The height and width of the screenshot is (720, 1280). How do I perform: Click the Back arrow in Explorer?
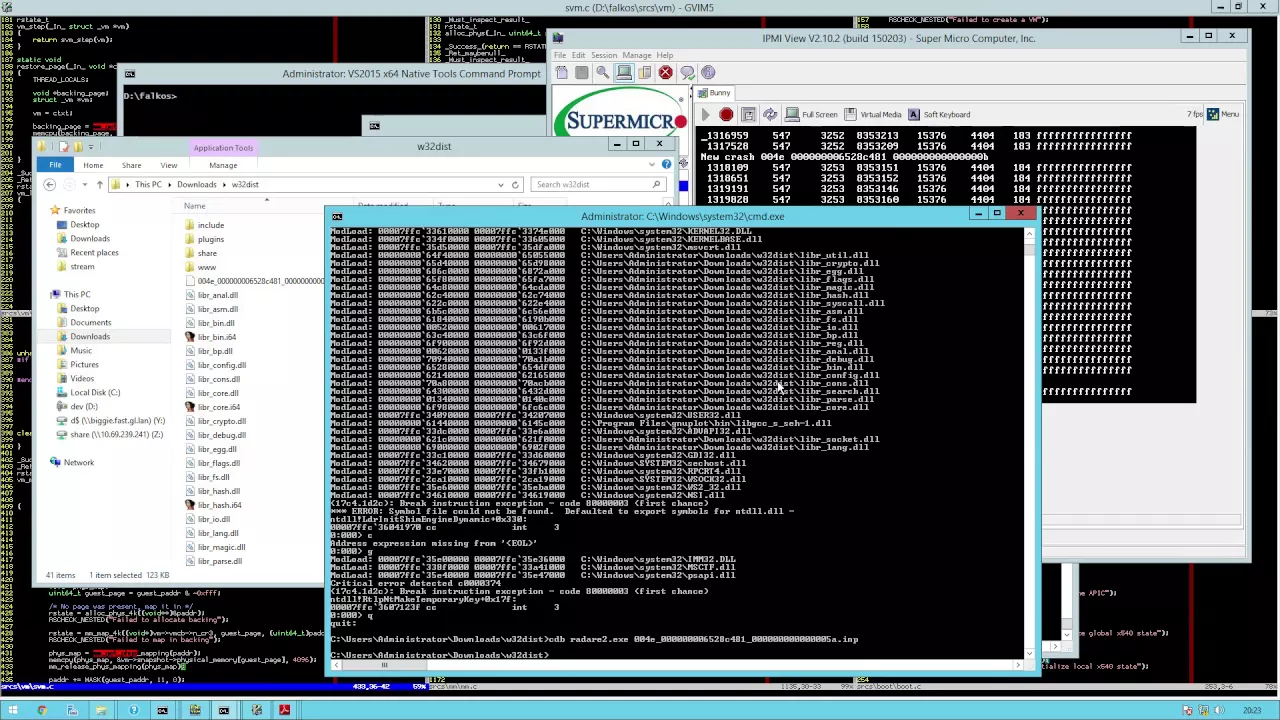coord(49,184)
